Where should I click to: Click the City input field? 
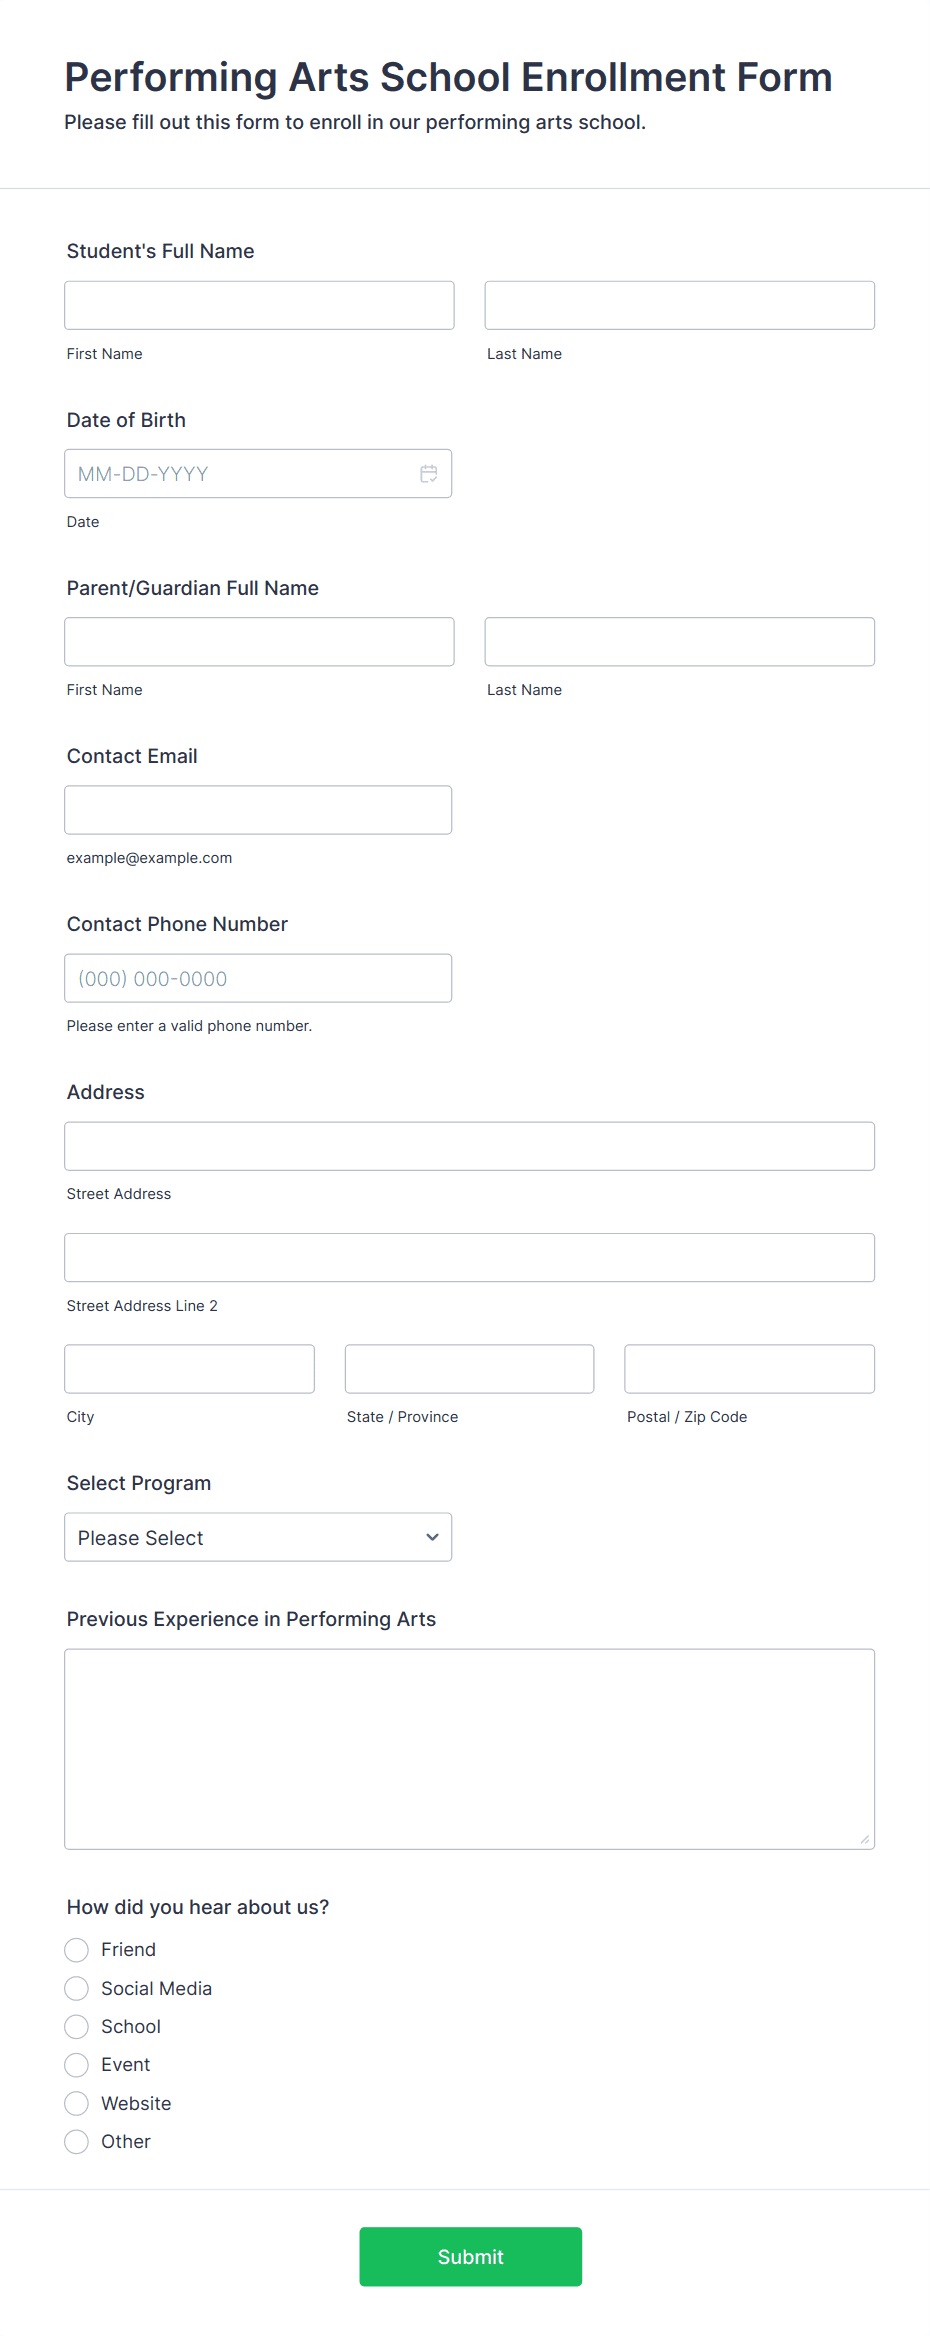click(x=189, y=1369)
